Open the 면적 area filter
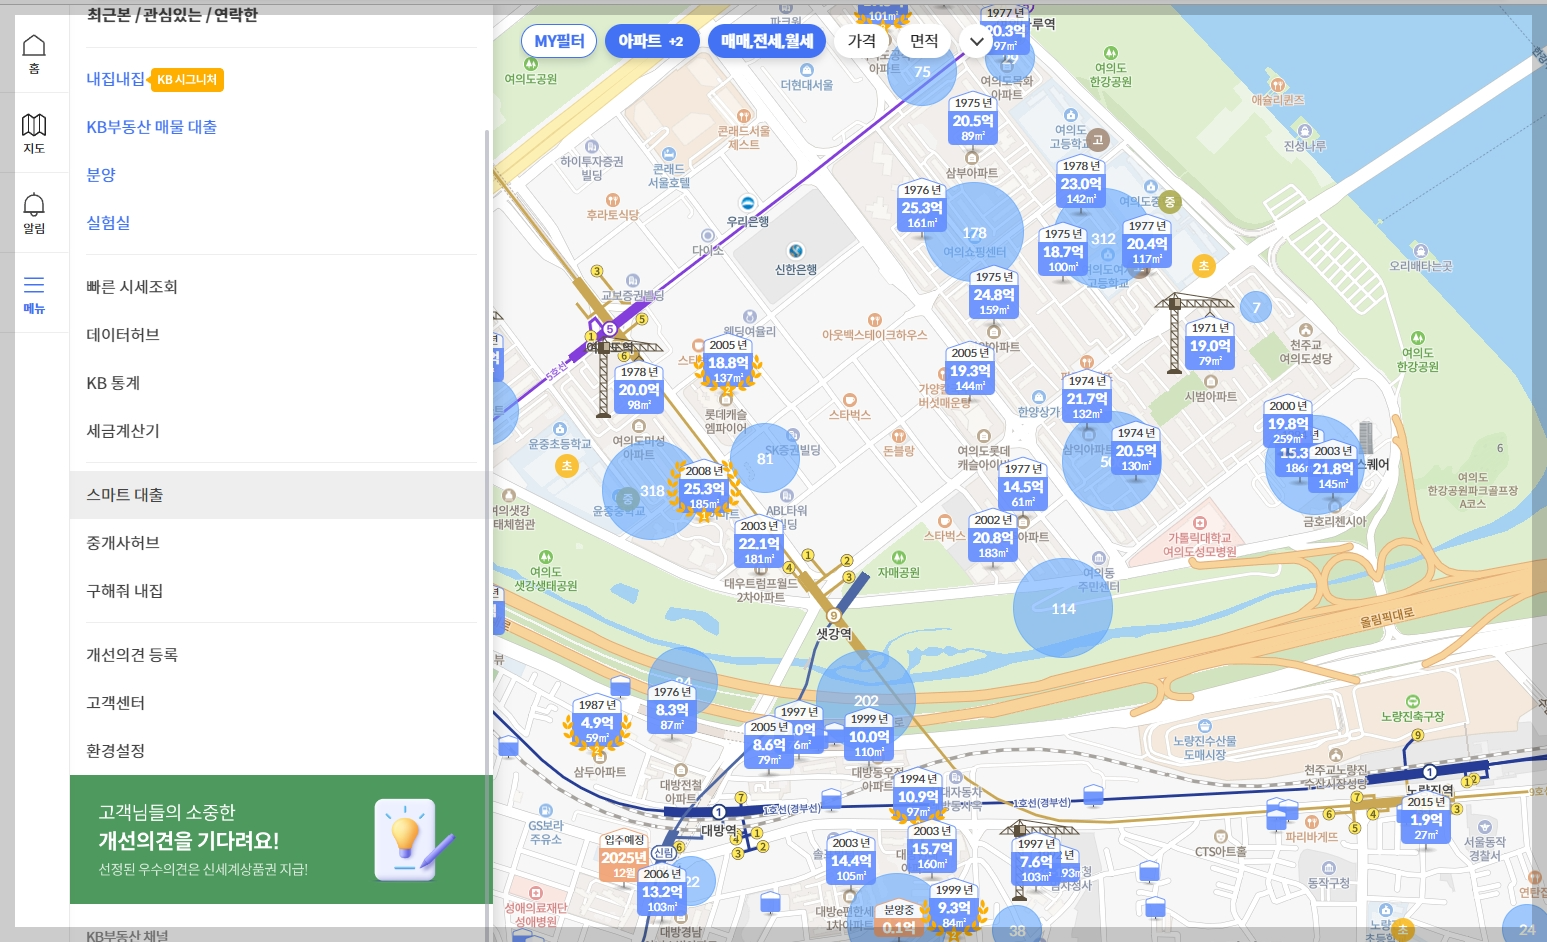Screen dimensions: 1547x942 coord(924,41)
